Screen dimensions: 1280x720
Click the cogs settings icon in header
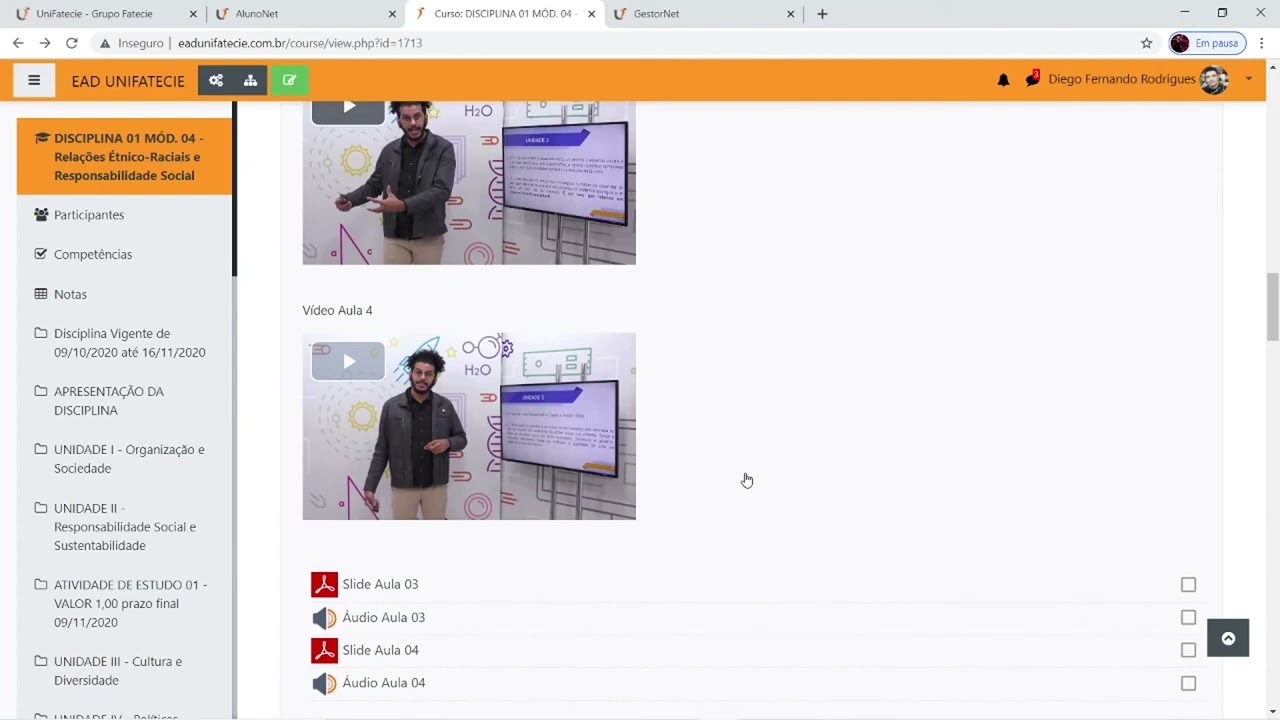click(216, 80)
